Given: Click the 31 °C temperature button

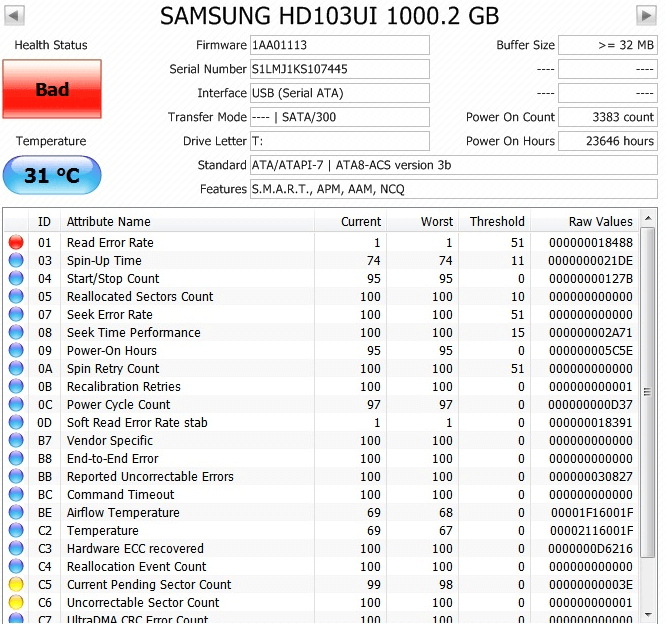Looking at the screenshot, I should pos(52,176).
